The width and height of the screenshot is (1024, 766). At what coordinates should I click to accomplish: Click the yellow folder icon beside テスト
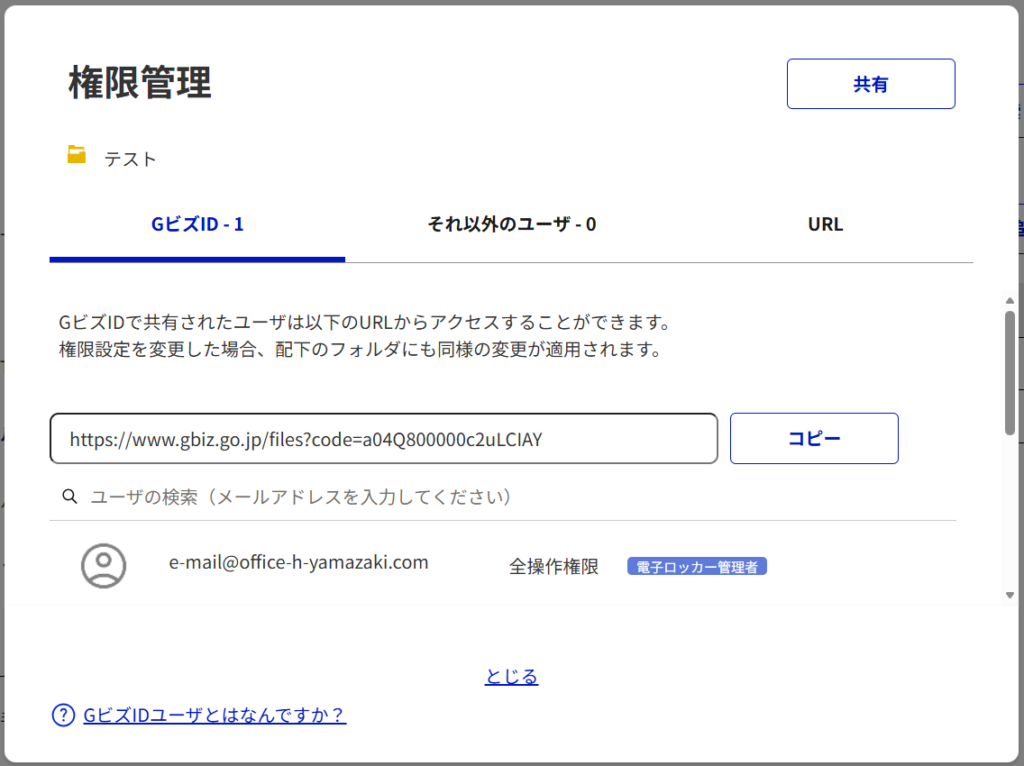77,155
